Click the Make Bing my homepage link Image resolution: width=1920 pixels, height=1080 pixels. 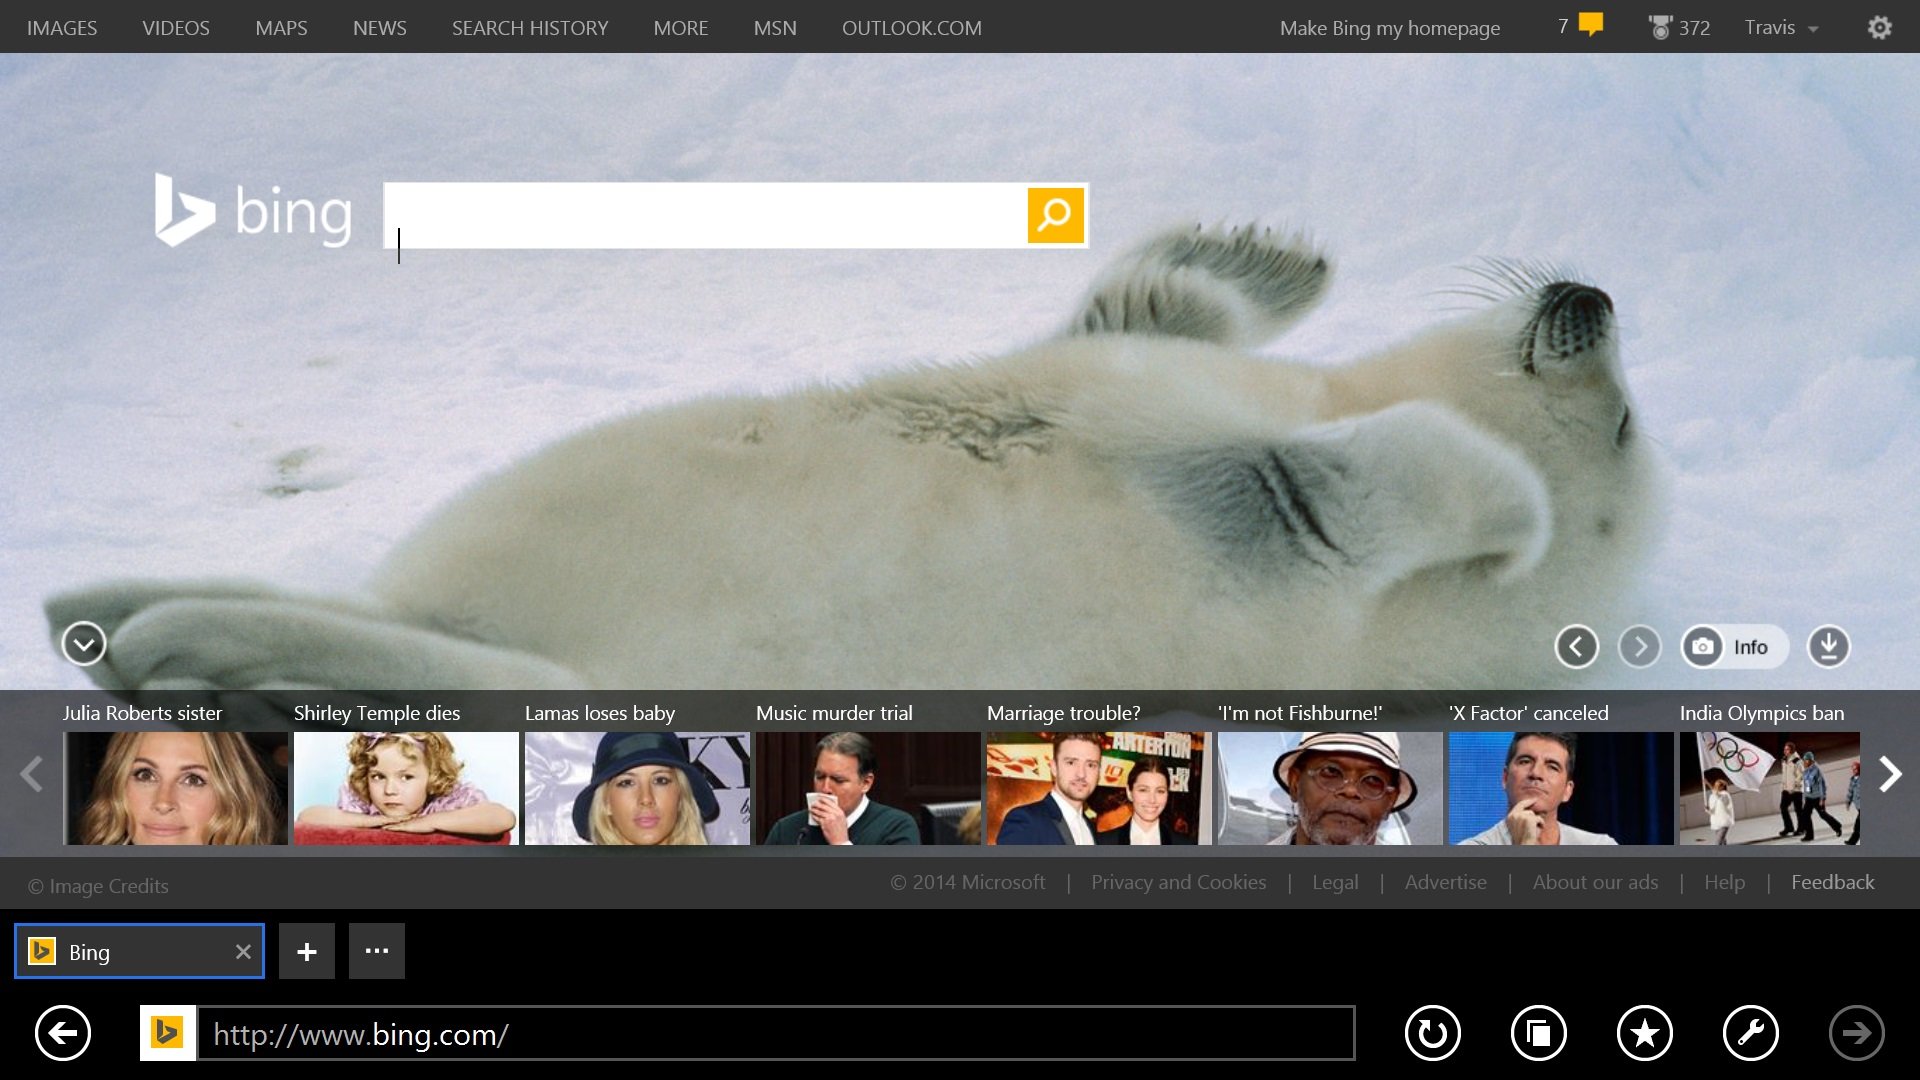click(1389, 27)
